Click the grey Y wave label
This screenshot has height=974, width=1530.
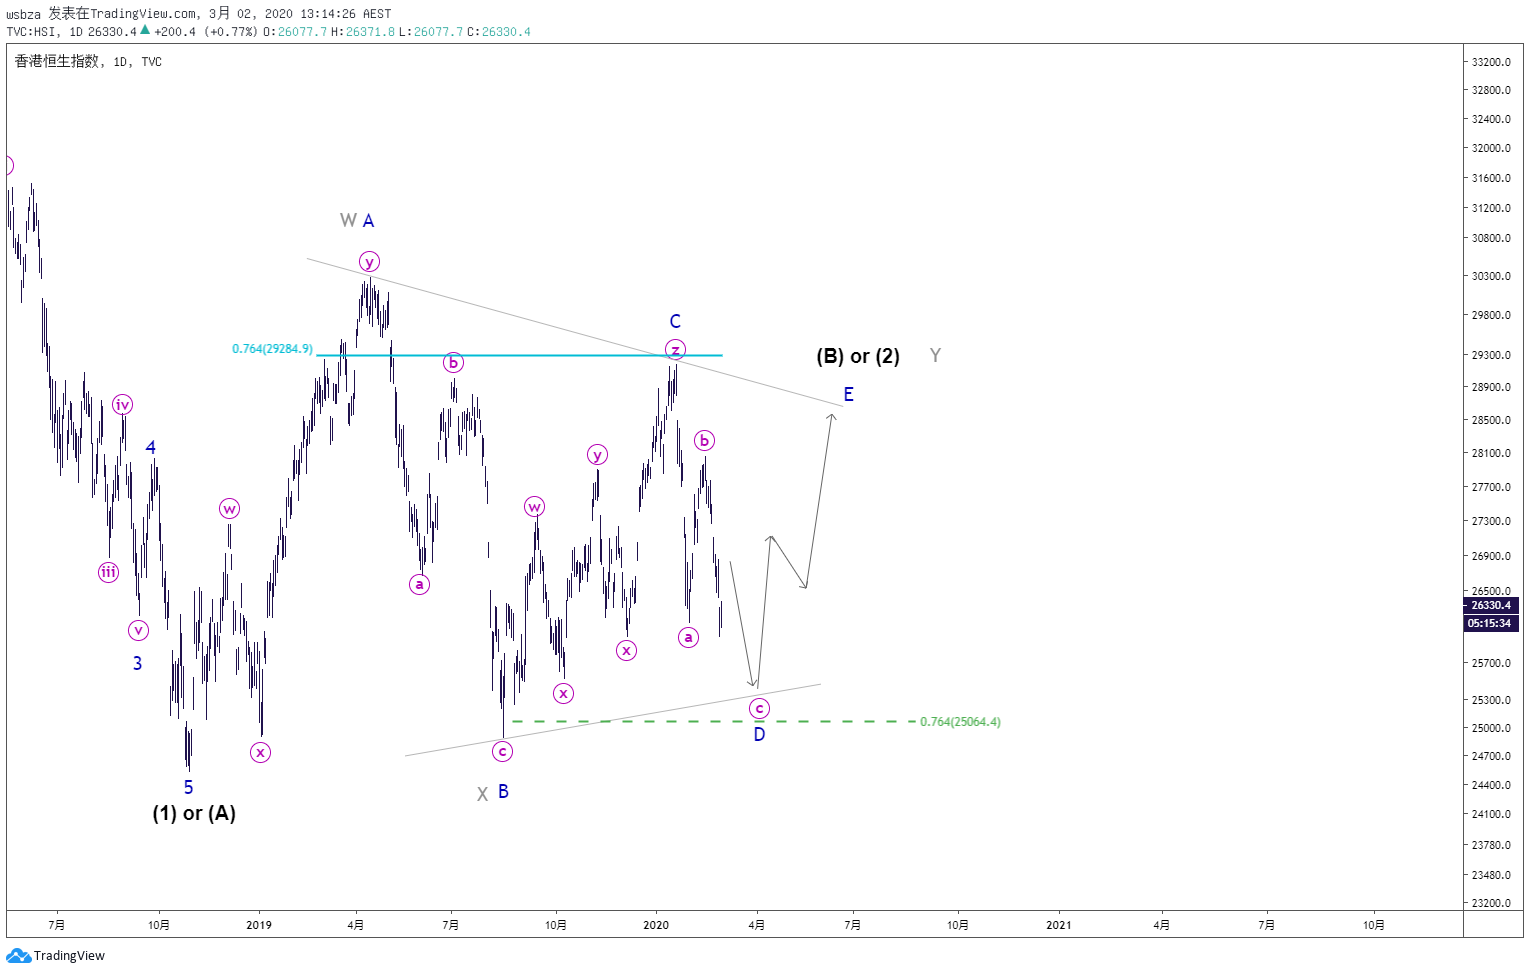click(935, 356)
